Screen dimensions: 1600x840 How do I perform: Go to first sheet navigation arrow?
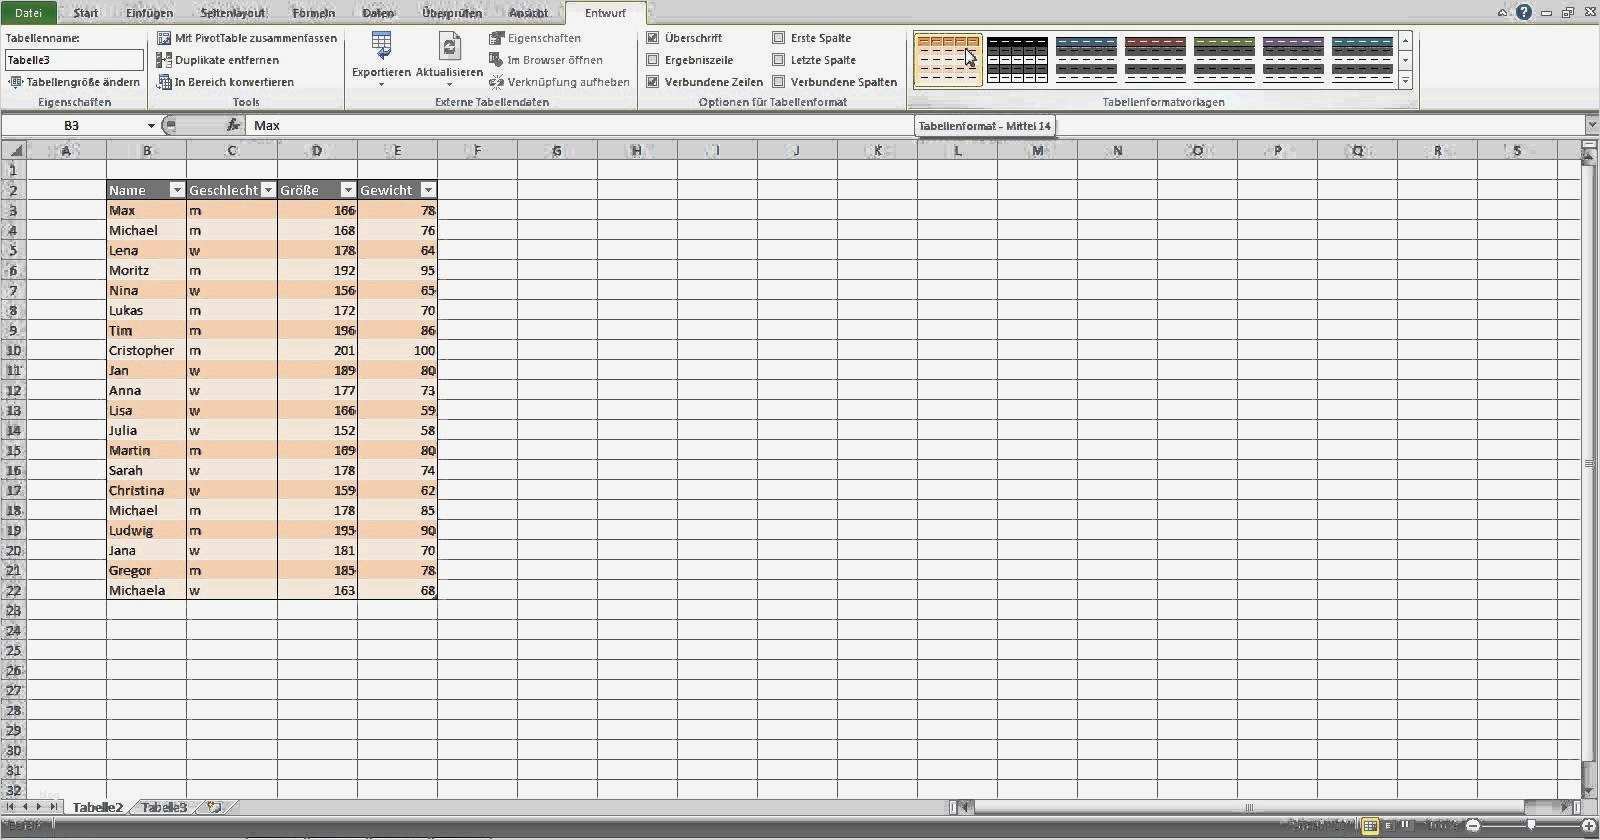[11, 807]
